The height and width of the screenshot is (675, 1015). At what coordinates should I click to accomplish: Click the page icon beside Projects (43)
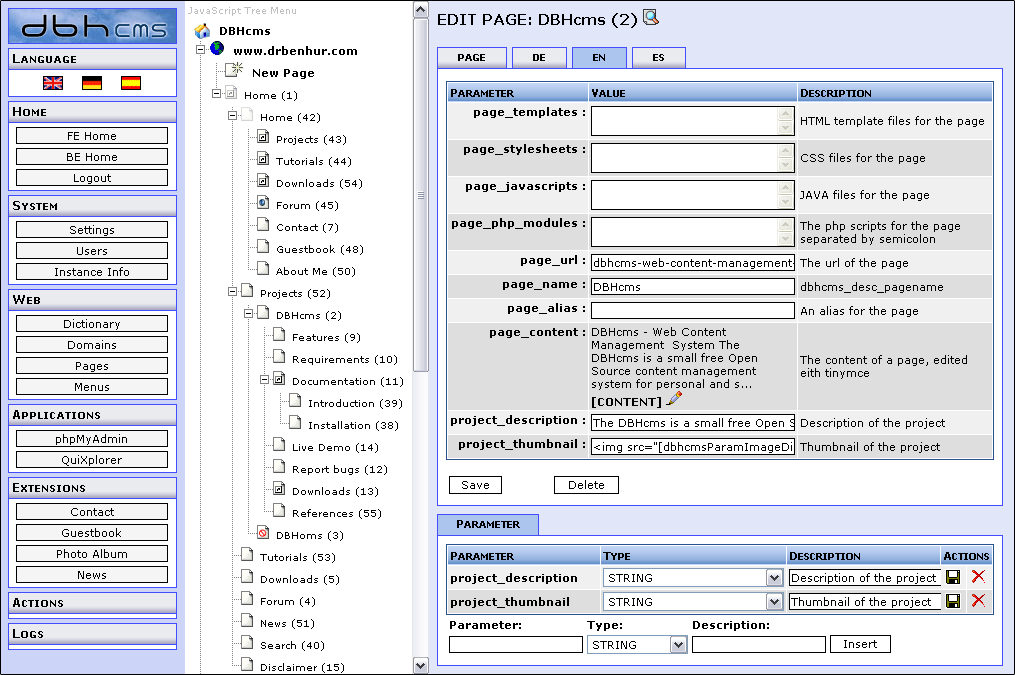click(263, 137)
